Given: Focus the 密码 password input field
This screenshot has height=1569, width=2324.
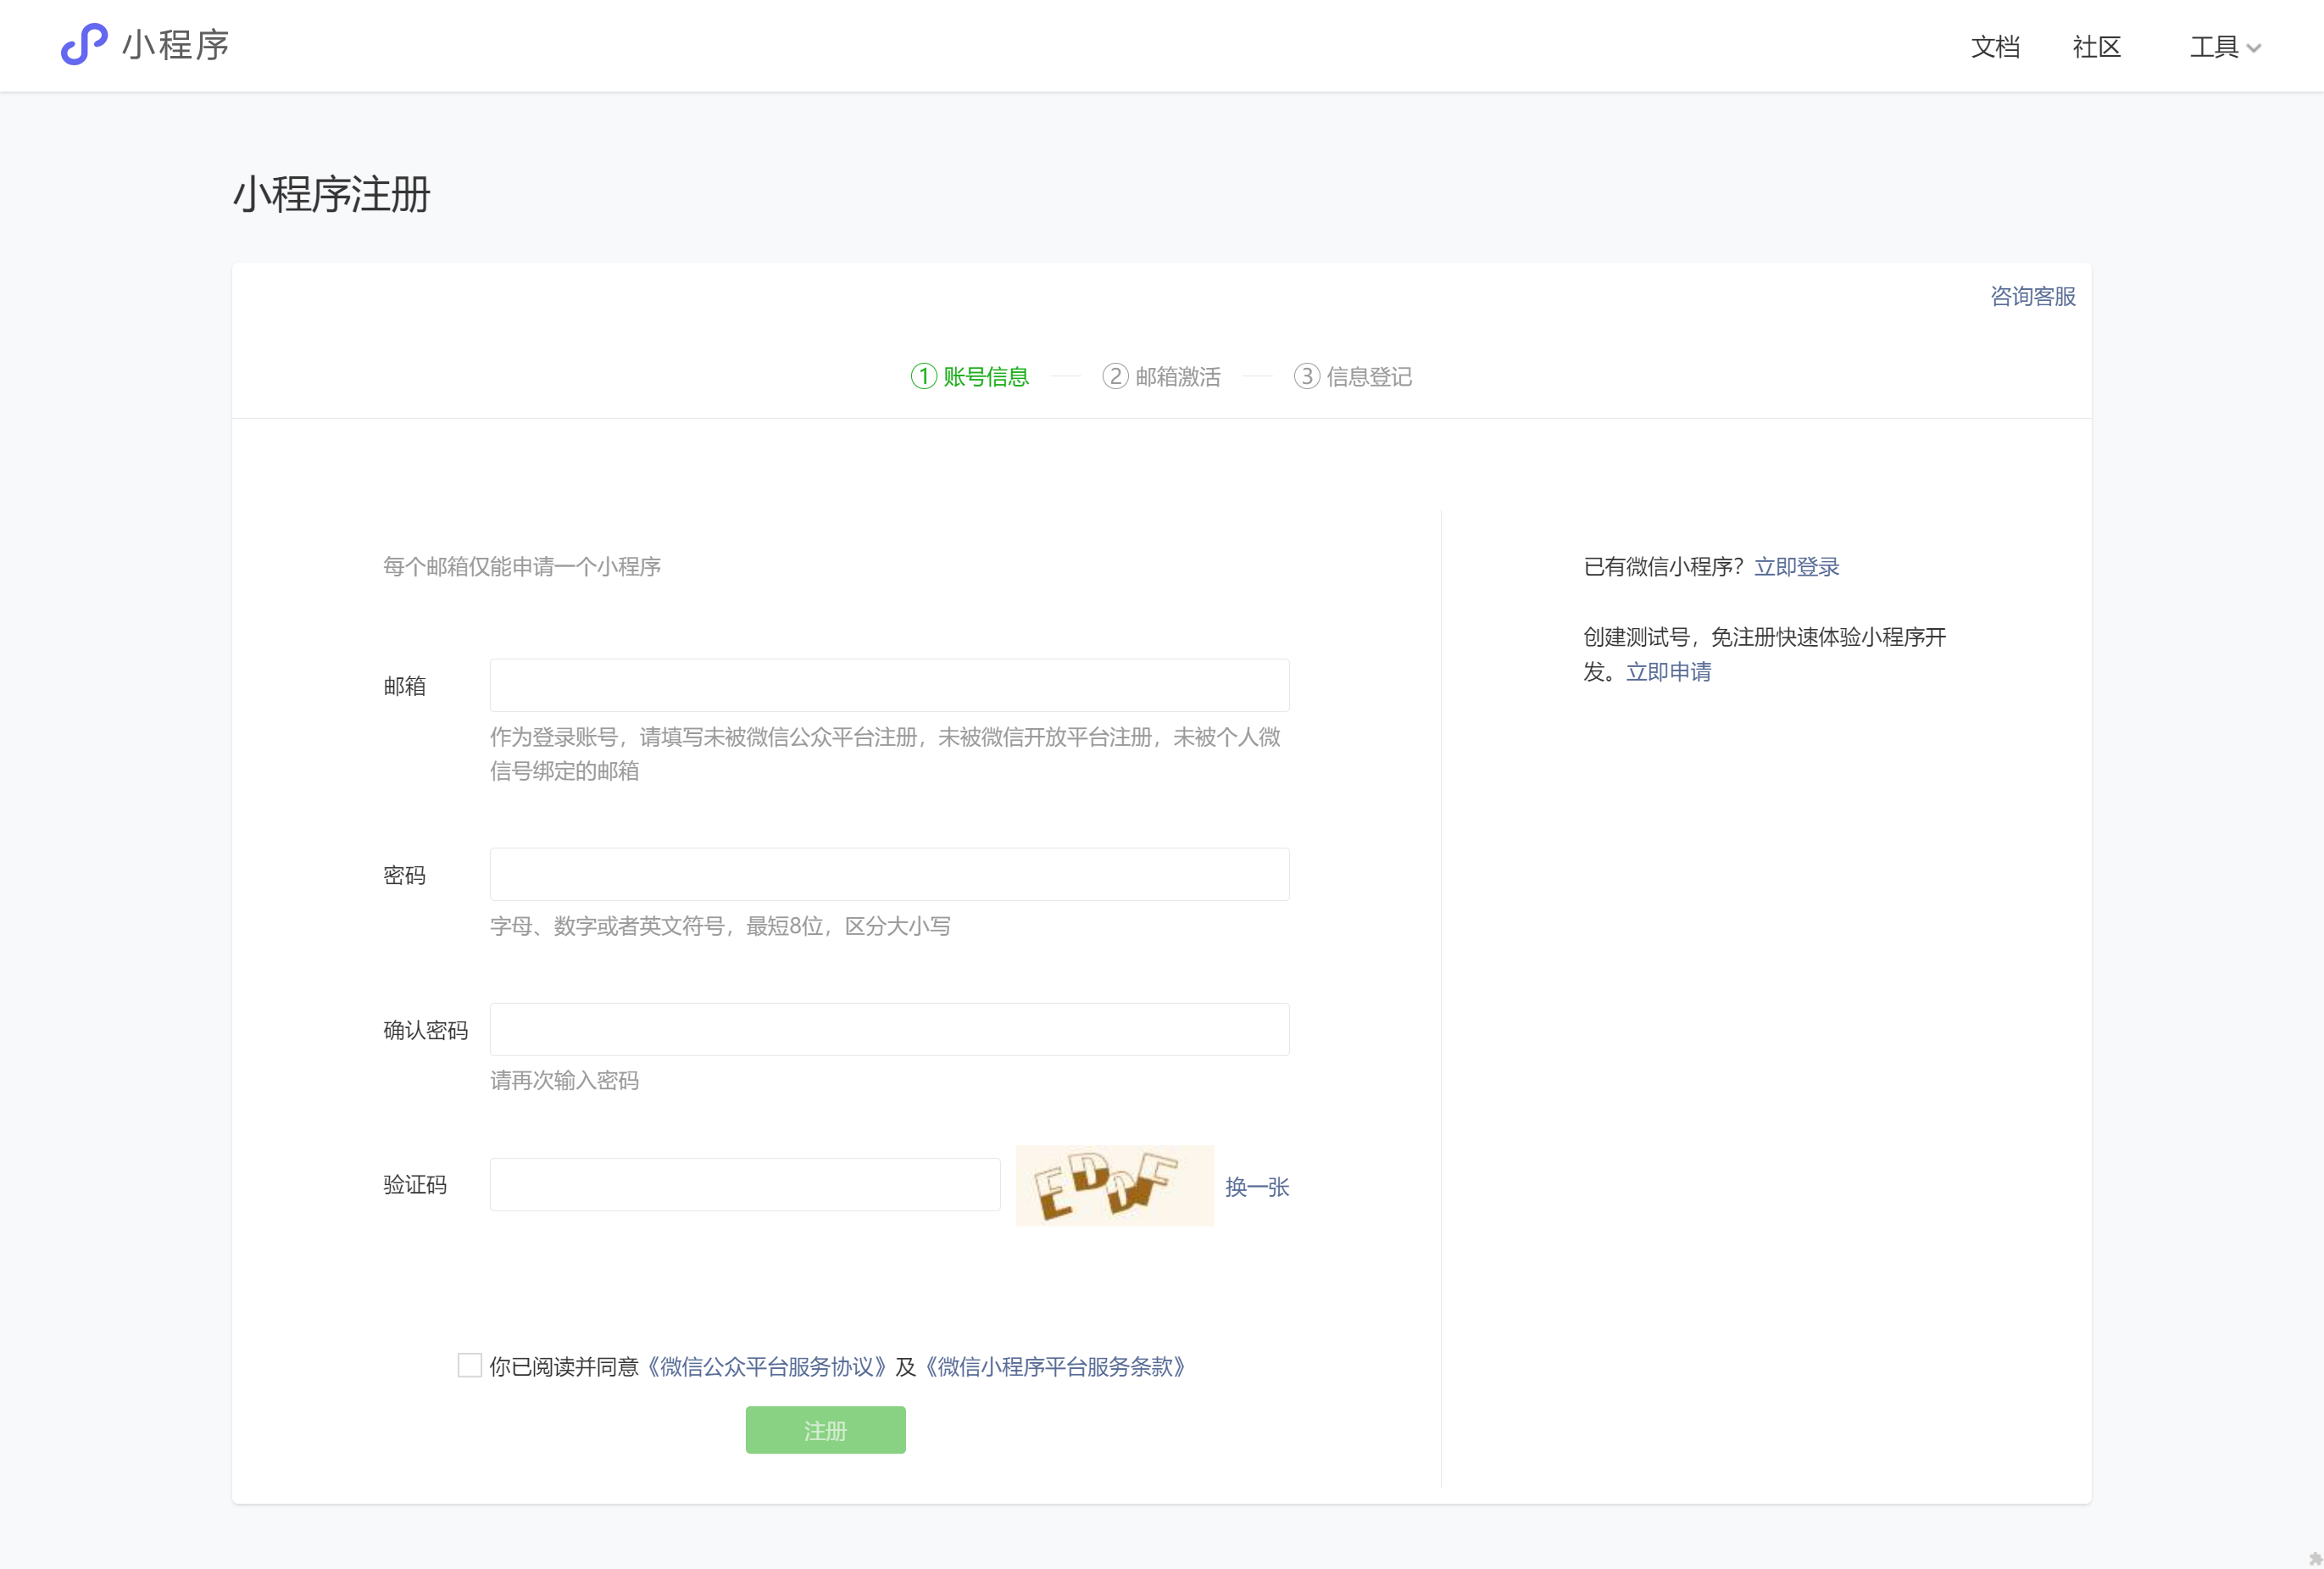Looking at the screenshot, I should point(889,875).
